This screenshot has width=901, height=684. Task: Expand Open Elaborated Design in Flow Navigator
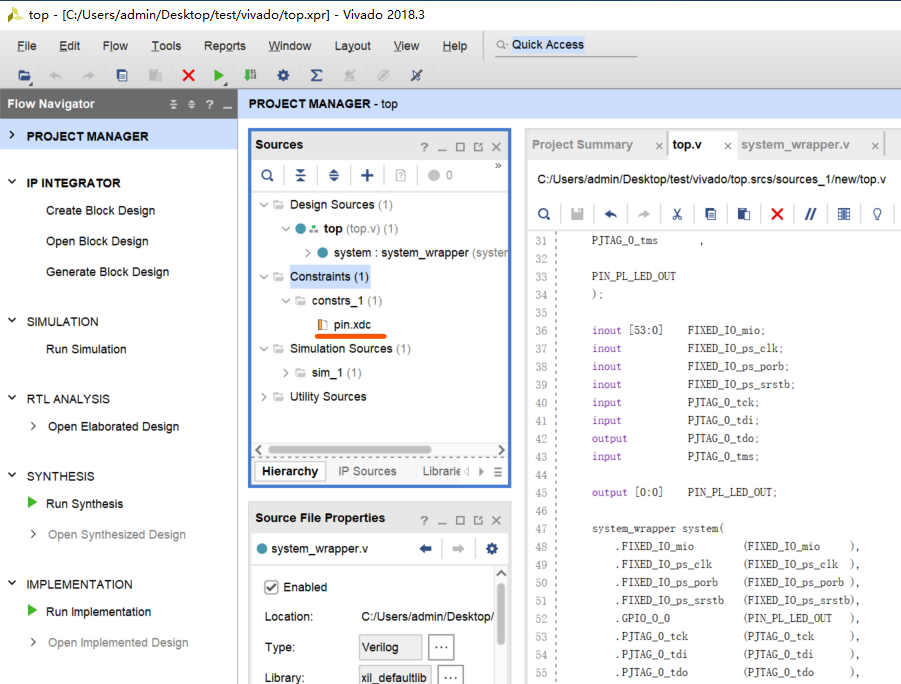pos(34,426)
